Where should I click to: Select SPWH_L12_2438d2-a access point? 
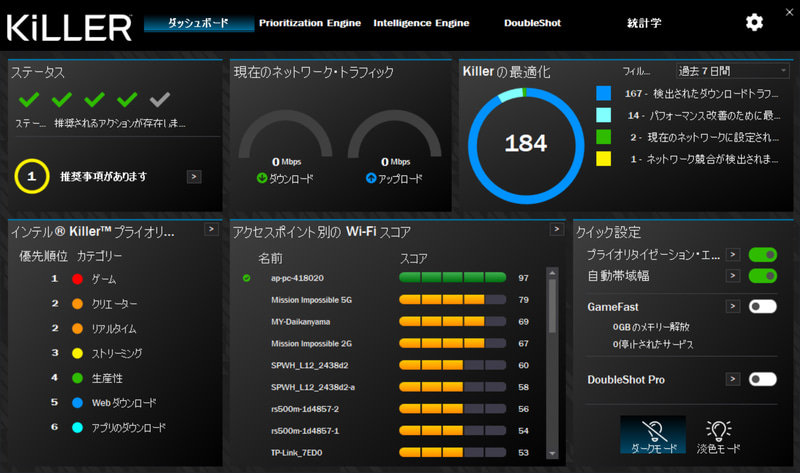tap(313, 387)
